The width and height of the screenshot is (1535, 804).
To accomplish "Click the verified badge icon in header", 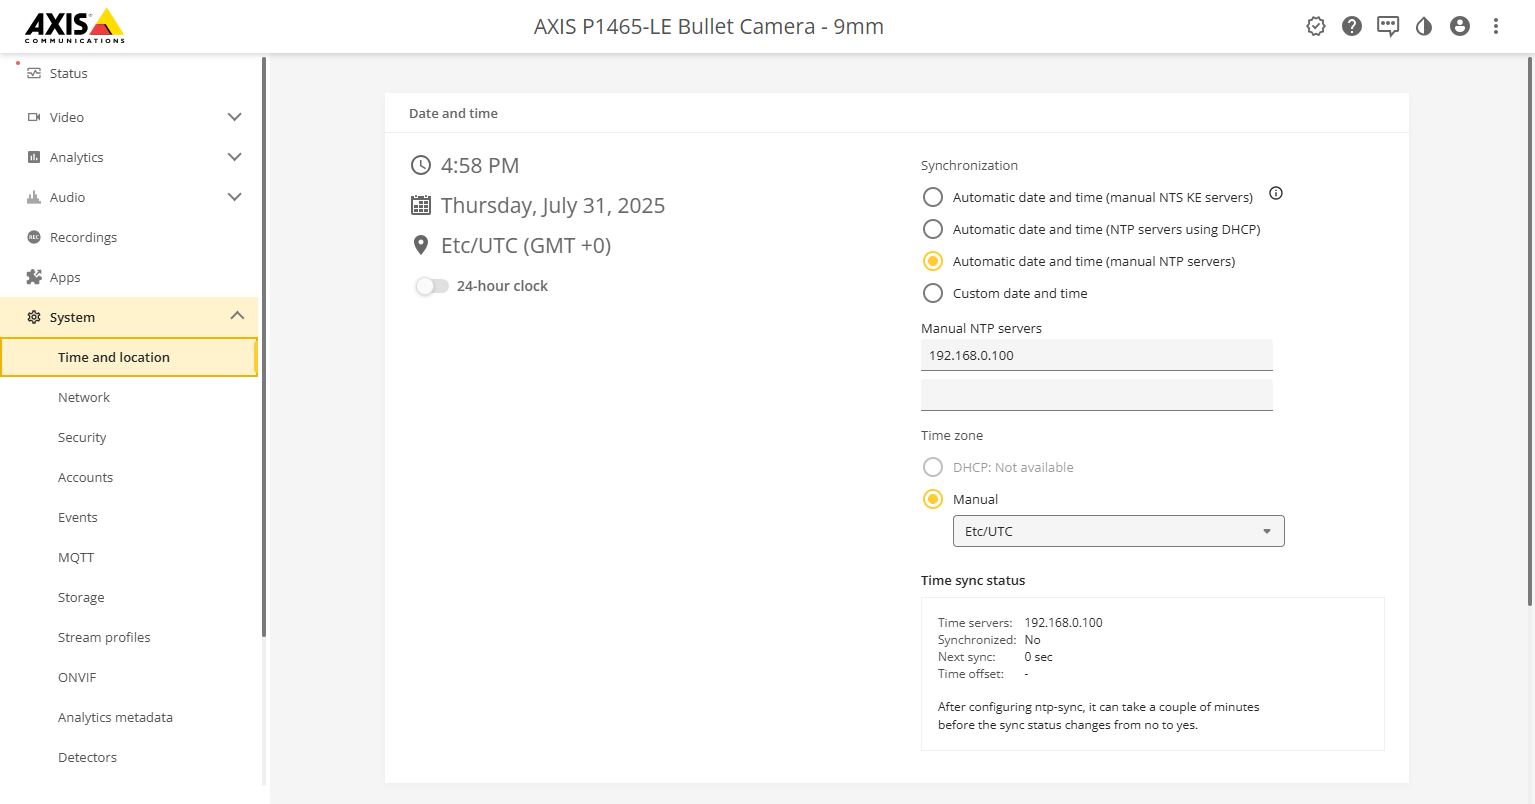I will point(1315,27).
